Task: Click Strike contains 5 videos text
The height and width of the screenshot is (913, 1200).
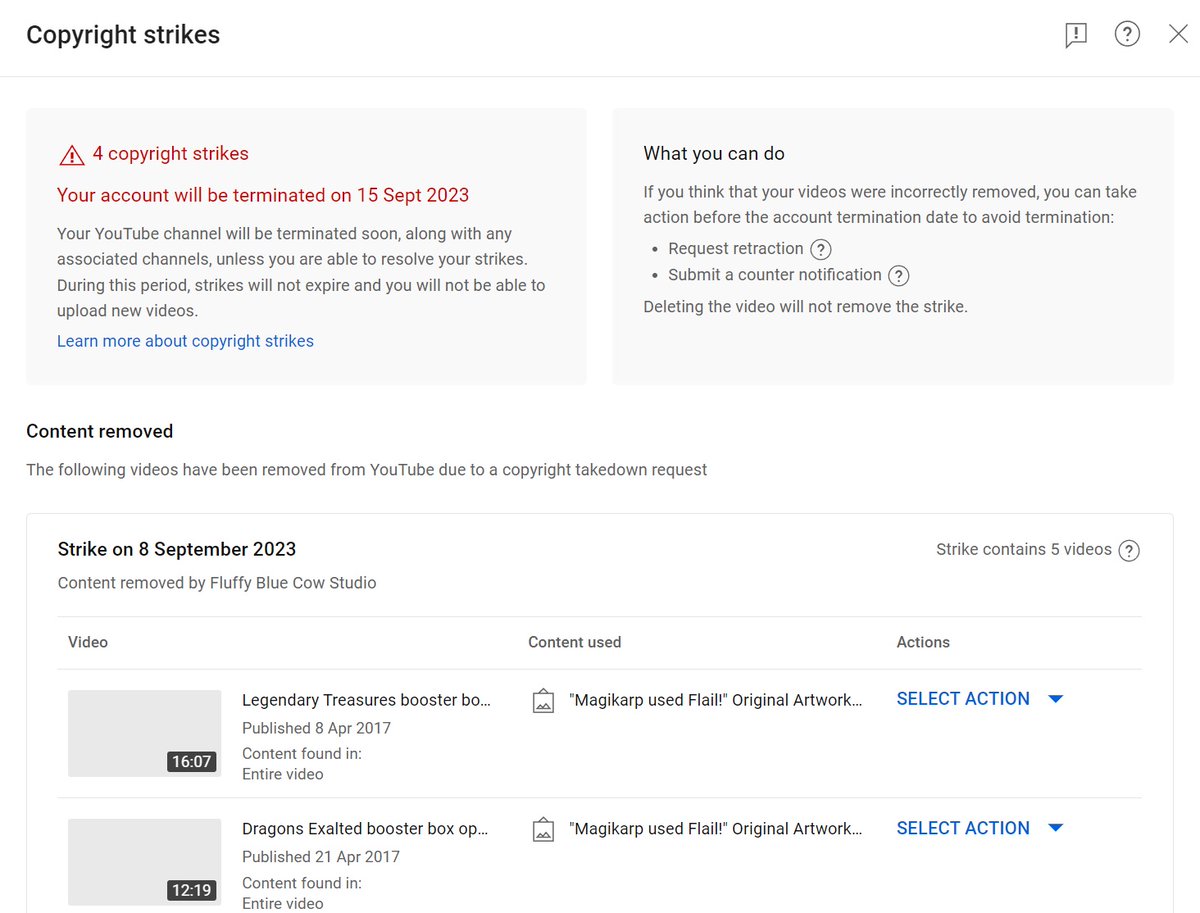Action: point(1024,549)
